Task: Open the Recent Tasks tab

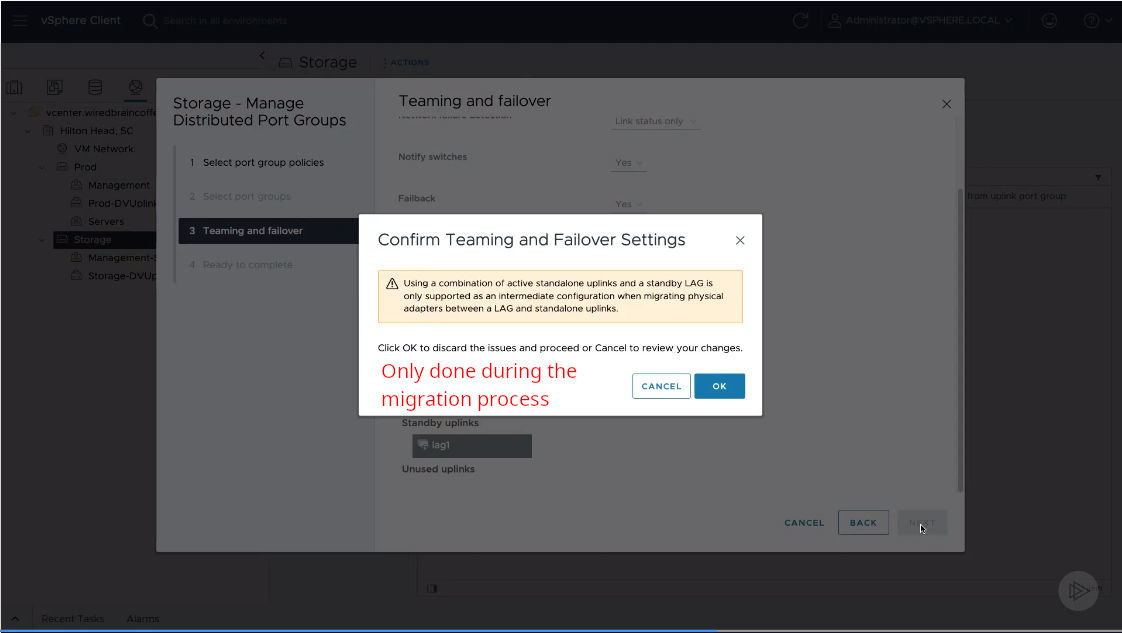Action: [72, 619]
